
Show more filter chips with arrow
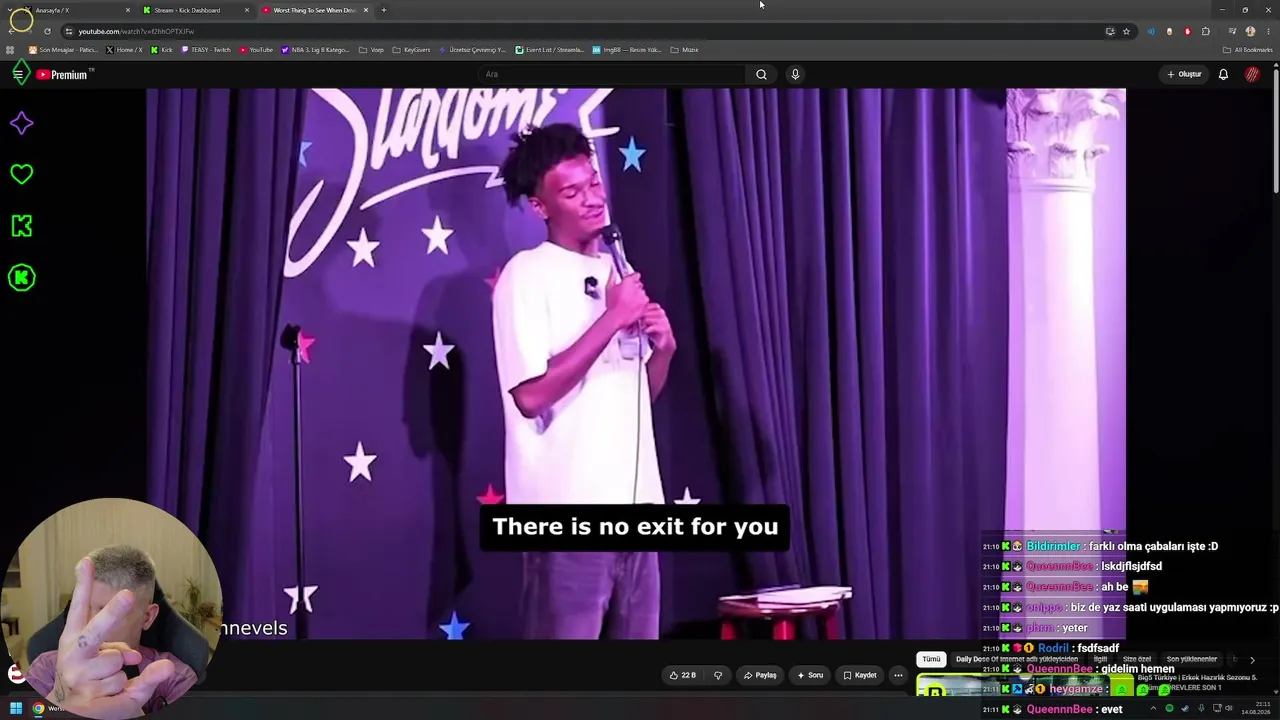pos(1252,660)
